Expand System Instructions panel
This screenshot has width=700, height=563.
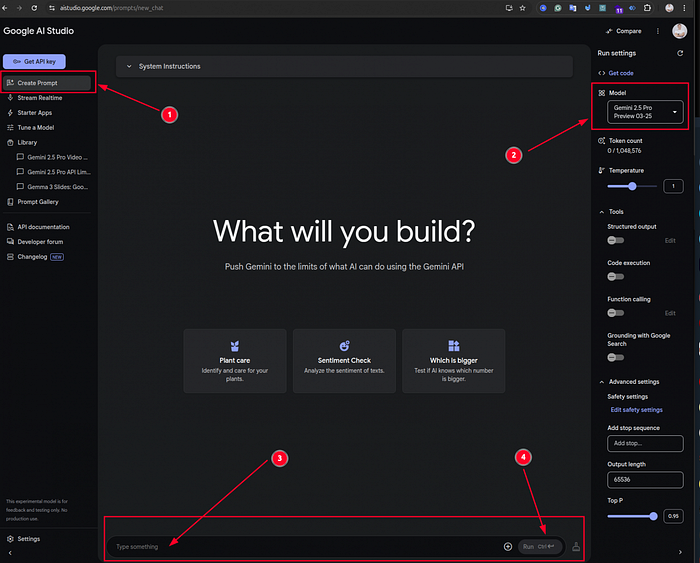coord(344,67)
